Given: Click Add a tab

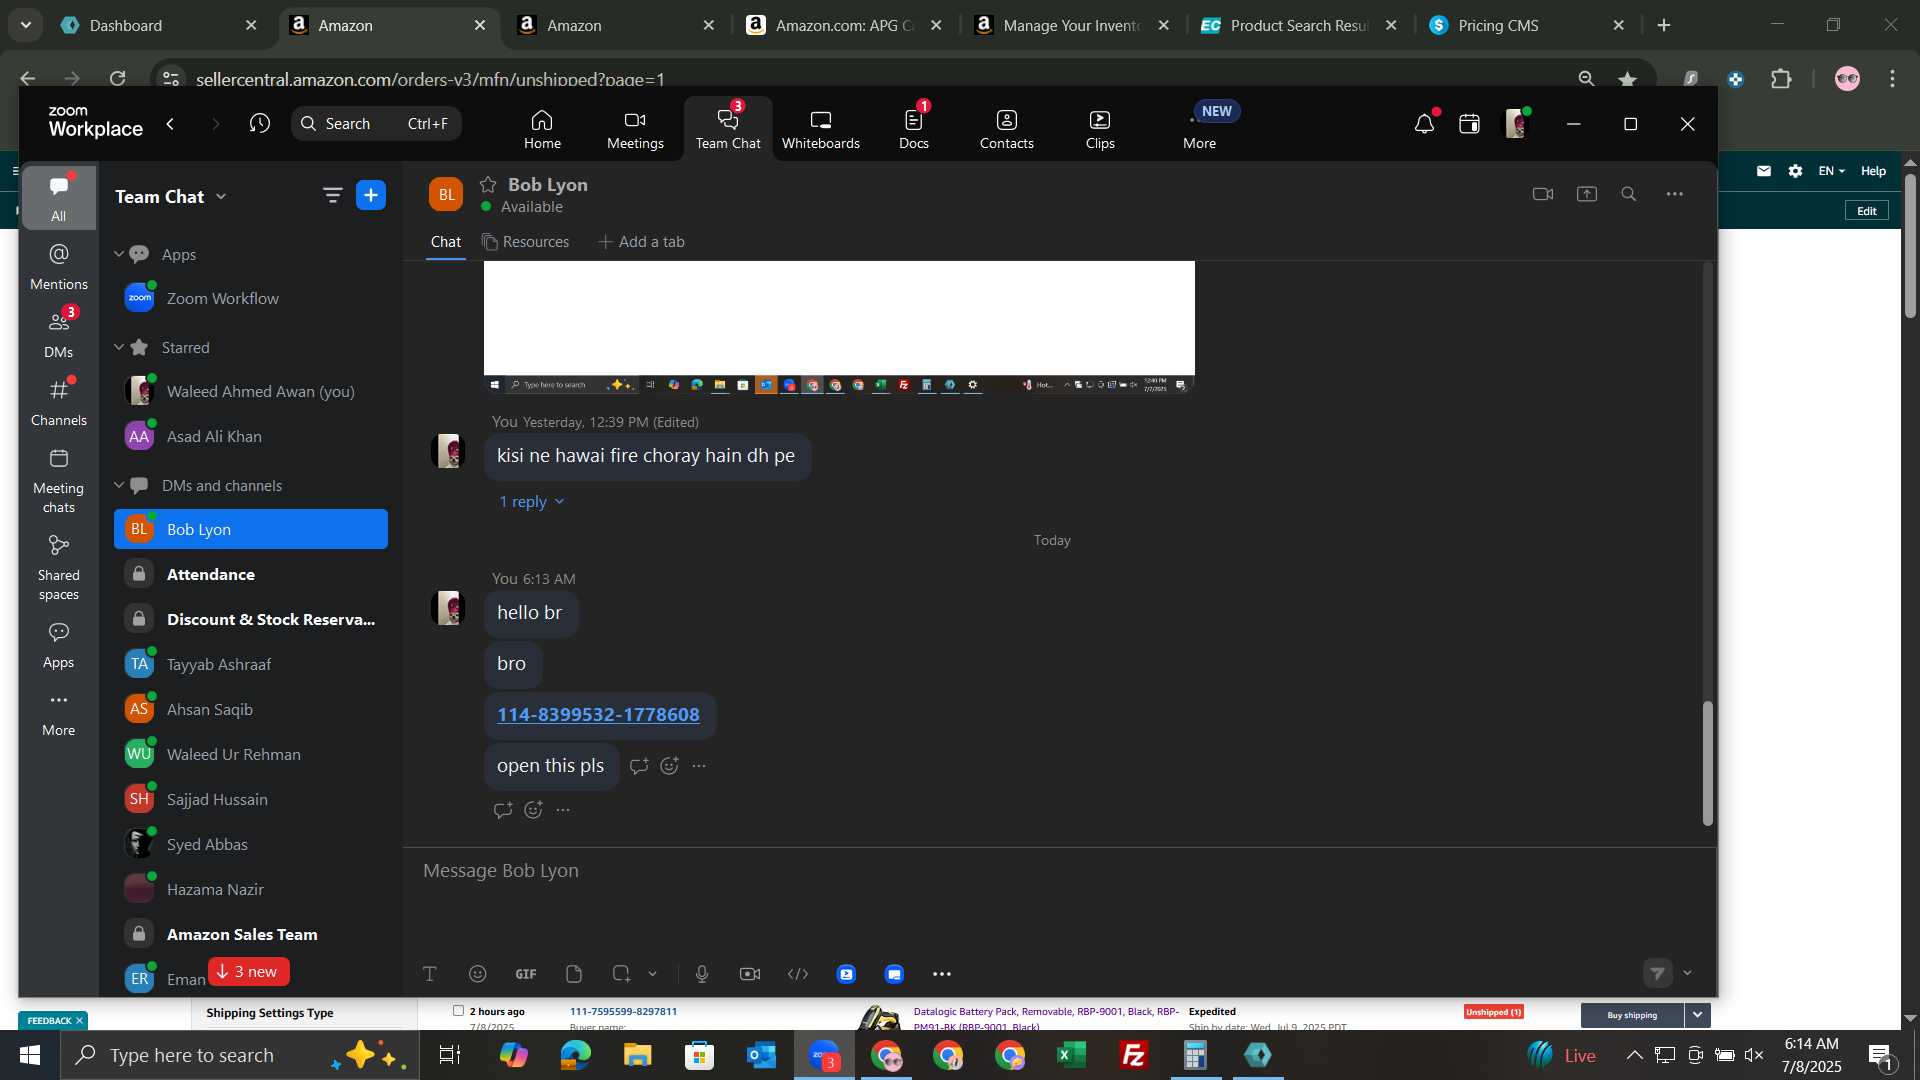Looking at the screenshot, I should click(x=641, y=242).
